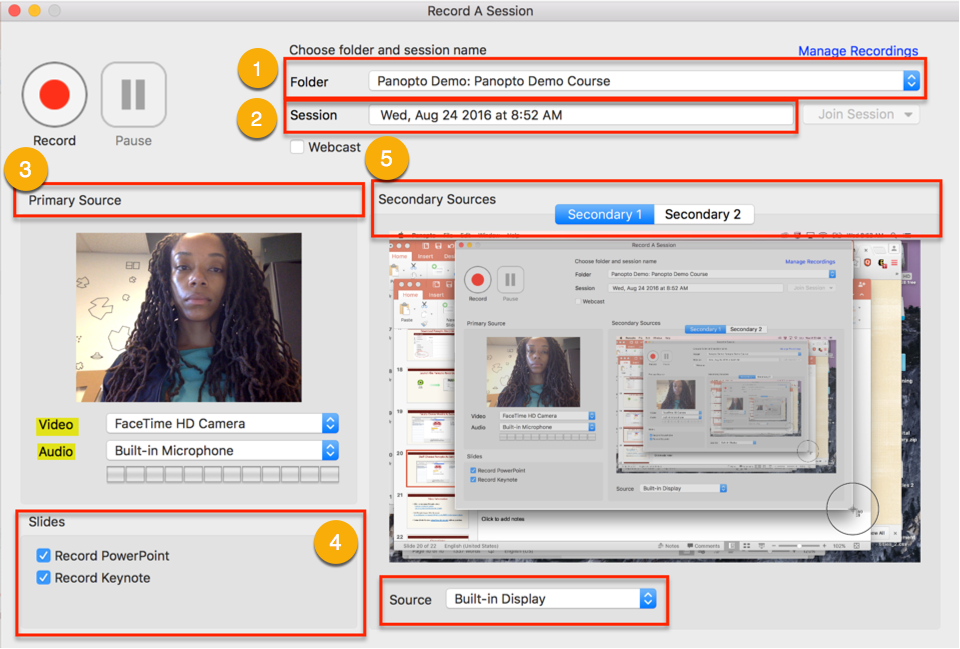Open the Video dropdown set to FaceTime HD Camera
This screenshot has width=960, height=649.
tap(223, 424)
